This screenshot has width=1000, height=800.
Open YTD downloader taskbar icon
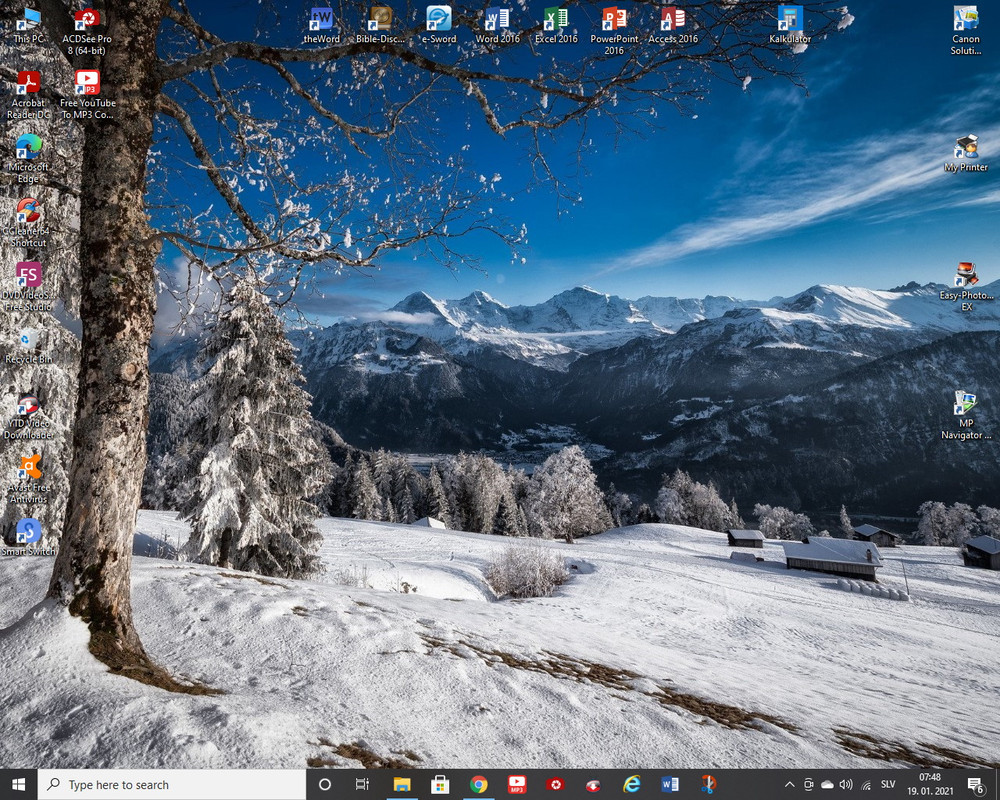tap(593, 785)
